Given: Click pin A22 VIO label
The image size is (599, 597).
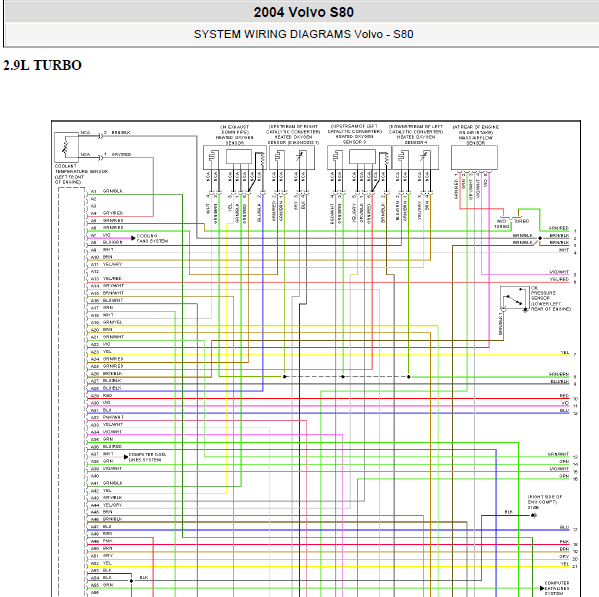Looking at the screenshot, I should tap(100, 345).
